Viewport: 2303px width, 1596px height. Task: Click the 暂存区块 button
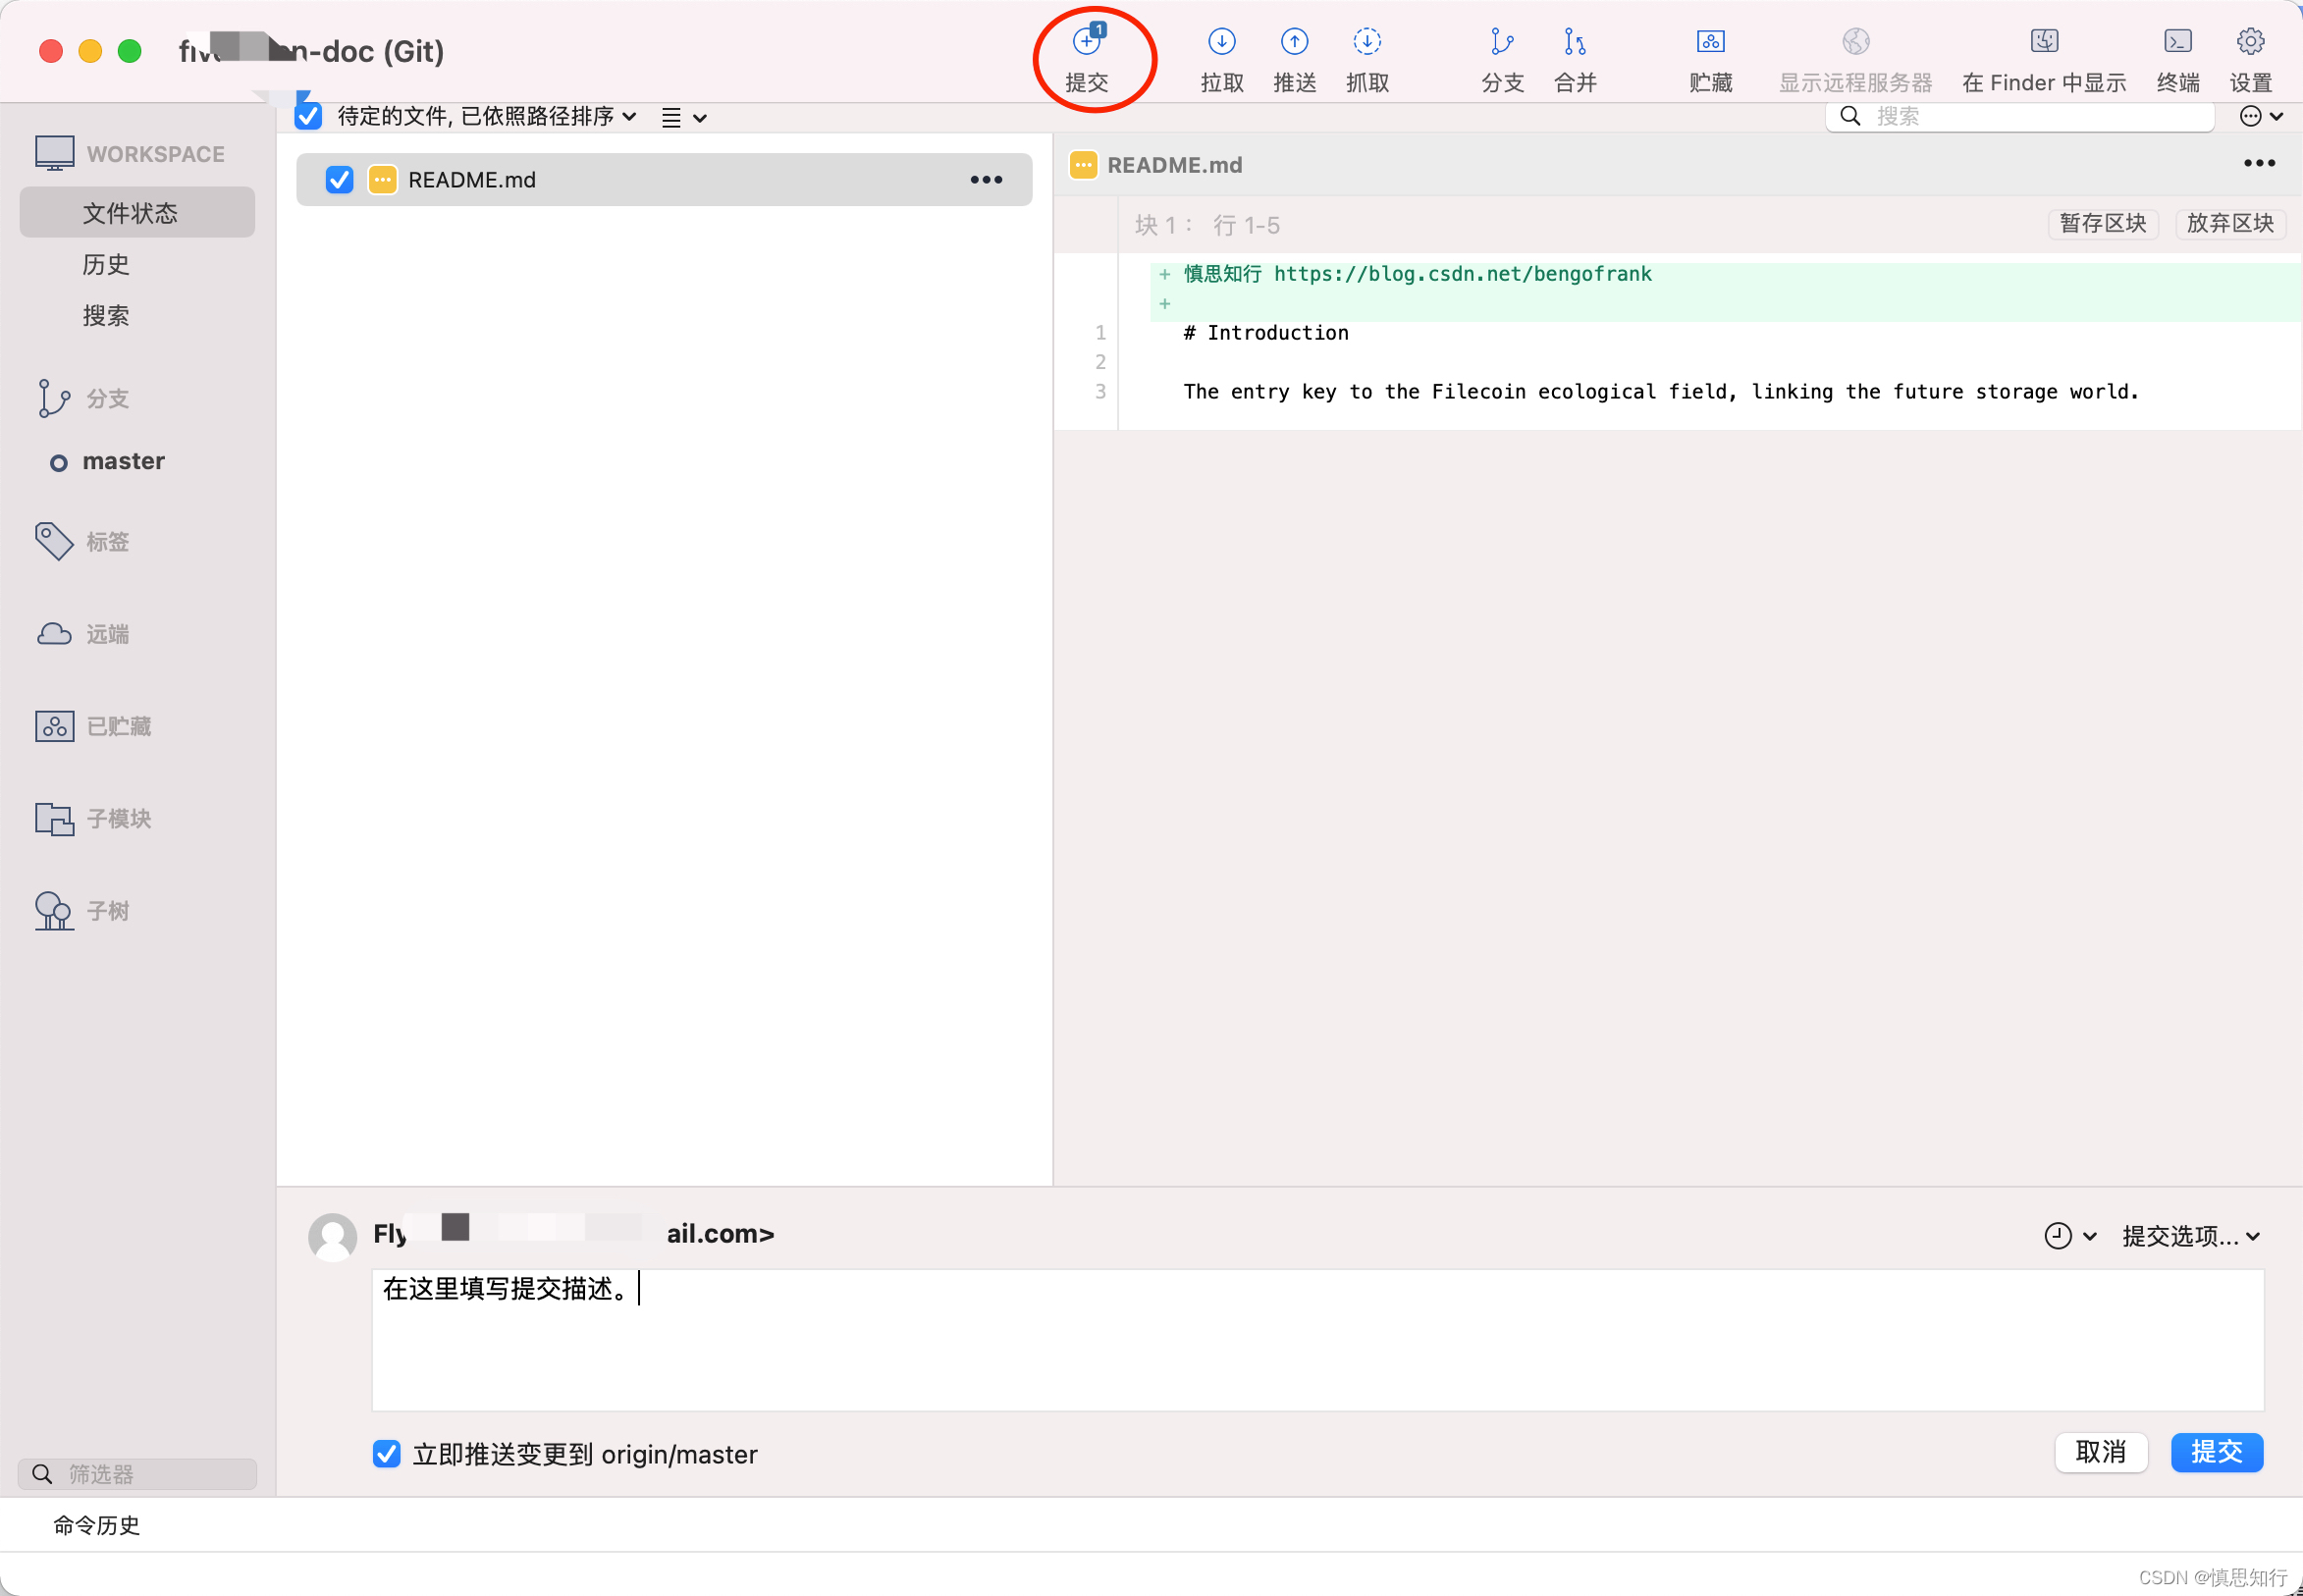click(x=2102, y=223)
